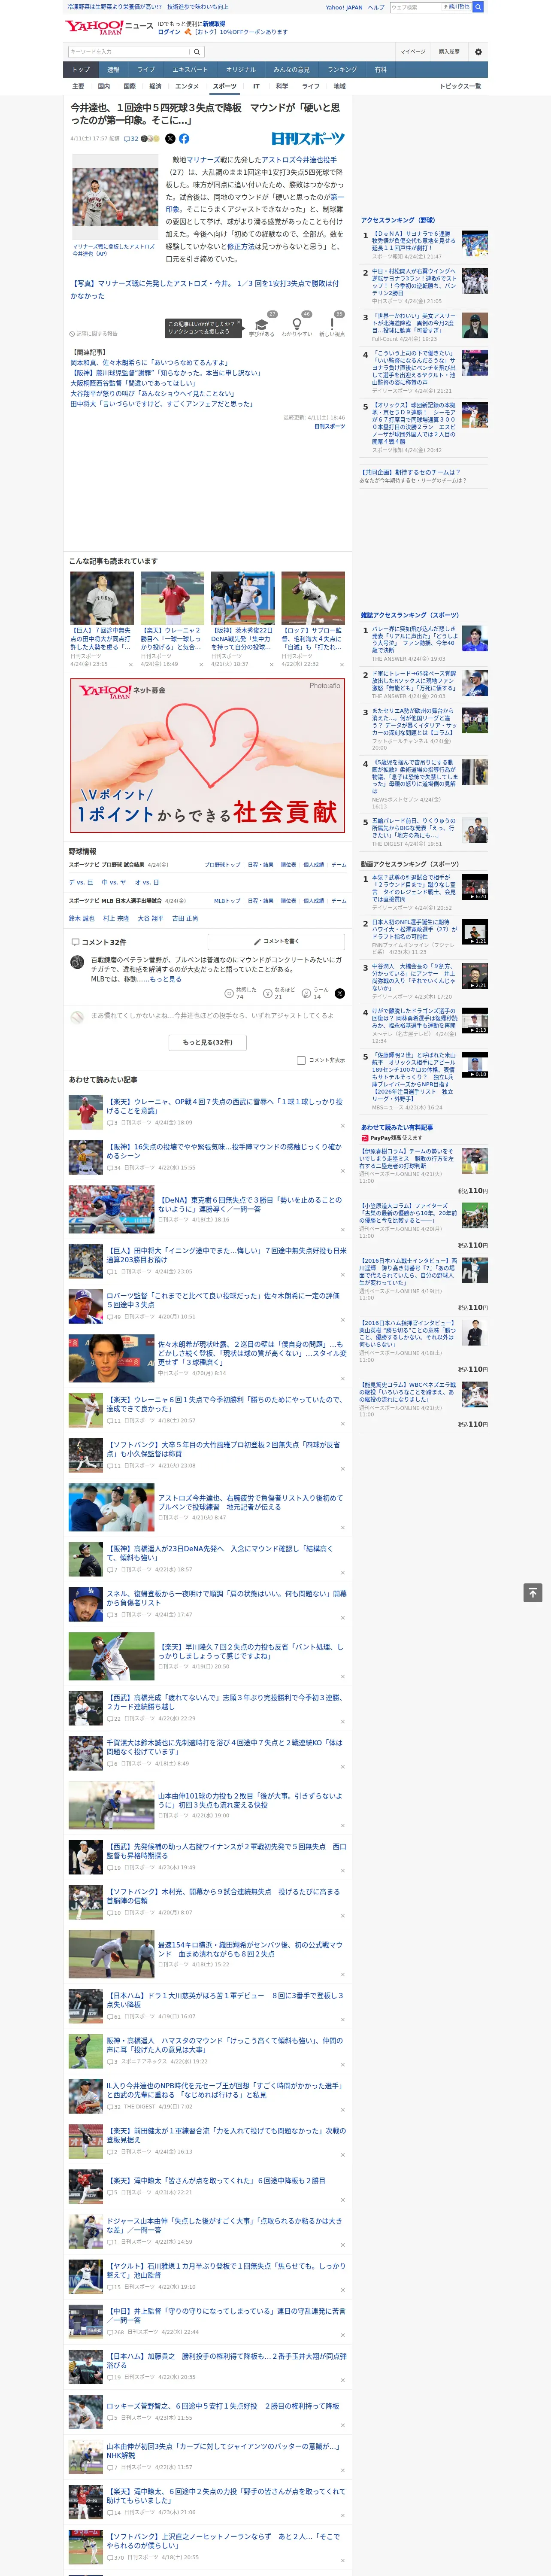Open the 村上 宗隆 player link
The image size is (551, 2576).
click(x=116, y=918)
